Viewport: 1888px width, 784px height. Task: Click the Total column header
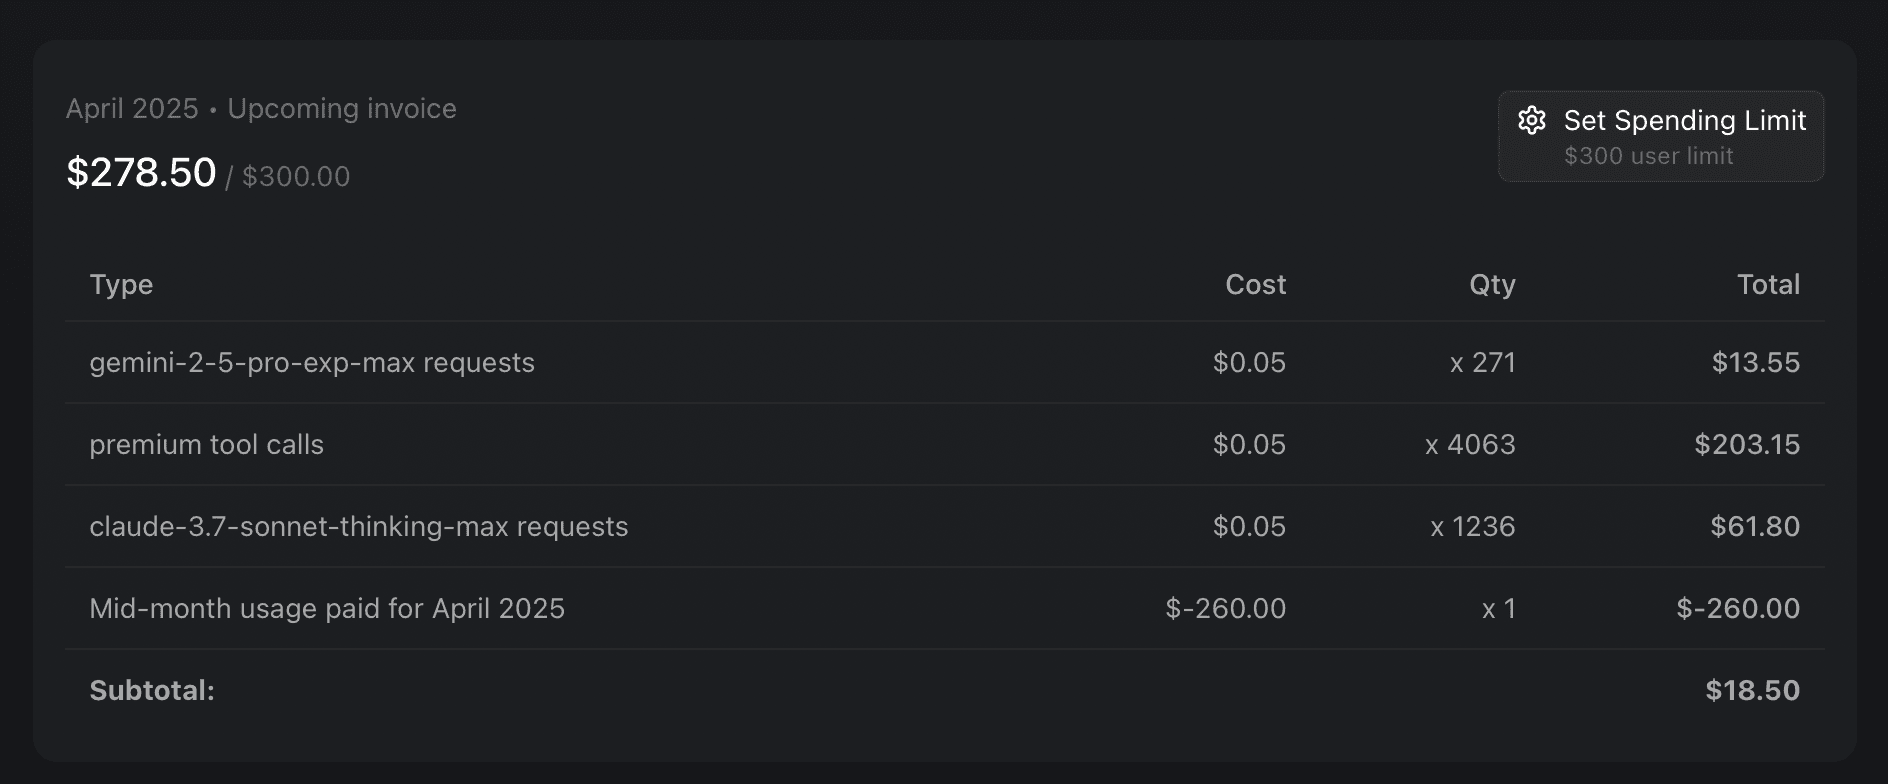pos(1768,285)
